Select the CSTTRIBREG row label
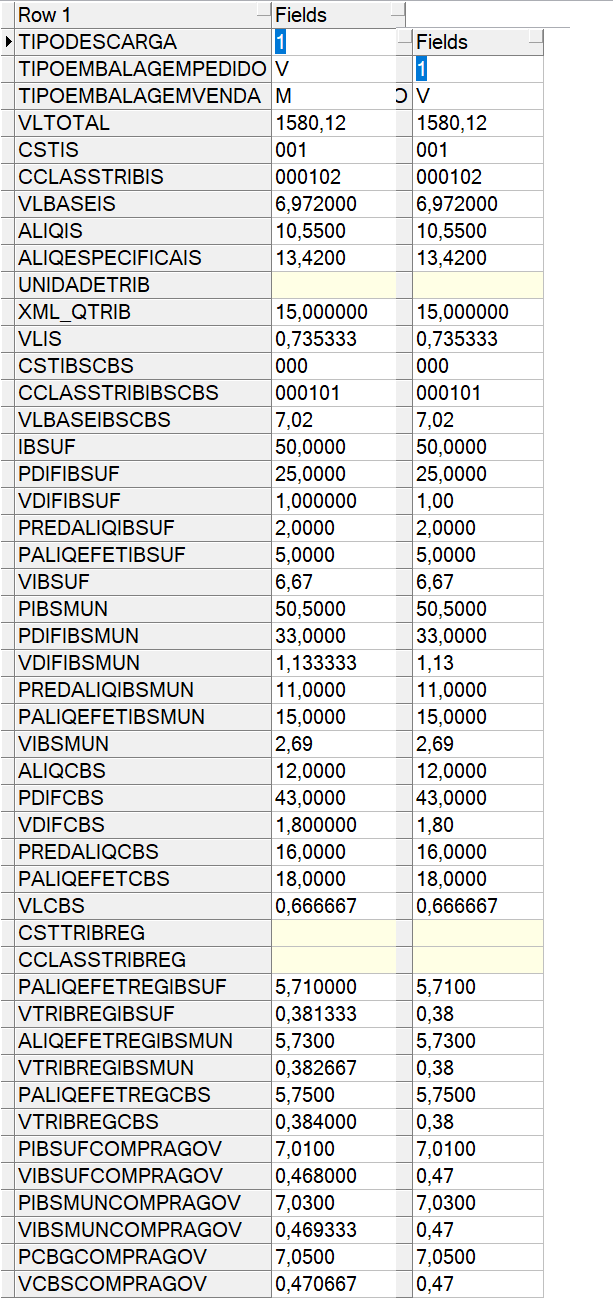Screen dimensions: 613x1312 coord(142,933)
